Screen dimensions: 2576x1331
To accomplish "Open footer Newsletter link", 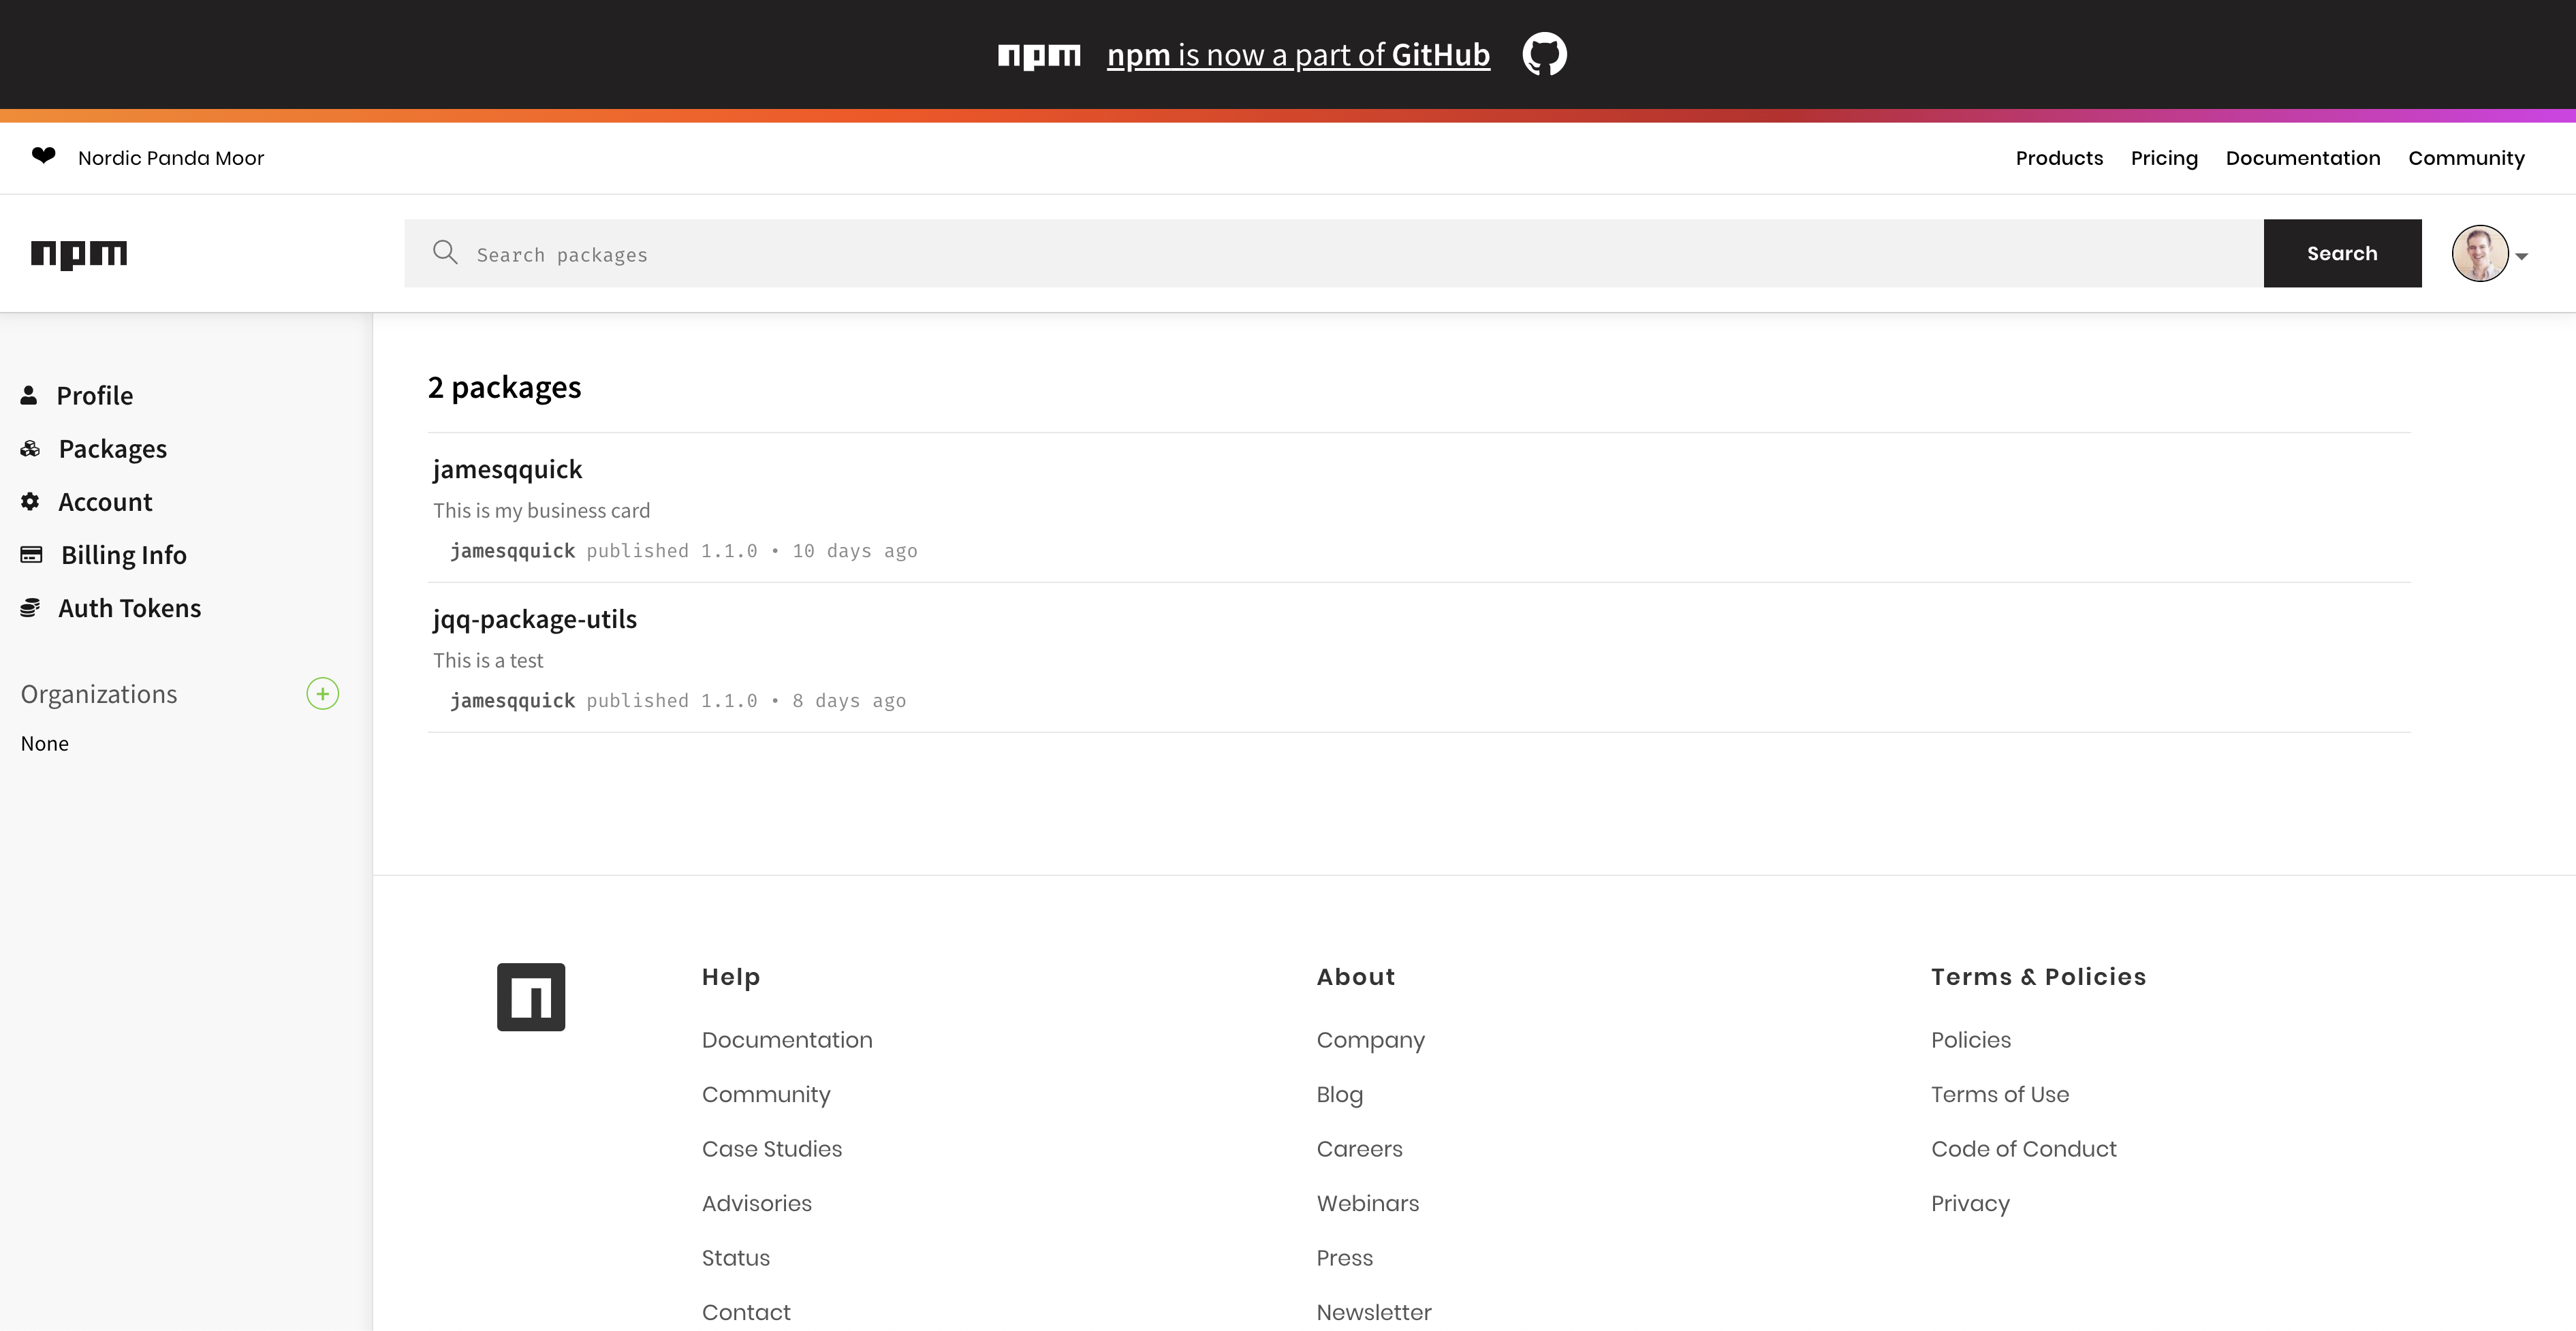I will coord(1373,1312).
